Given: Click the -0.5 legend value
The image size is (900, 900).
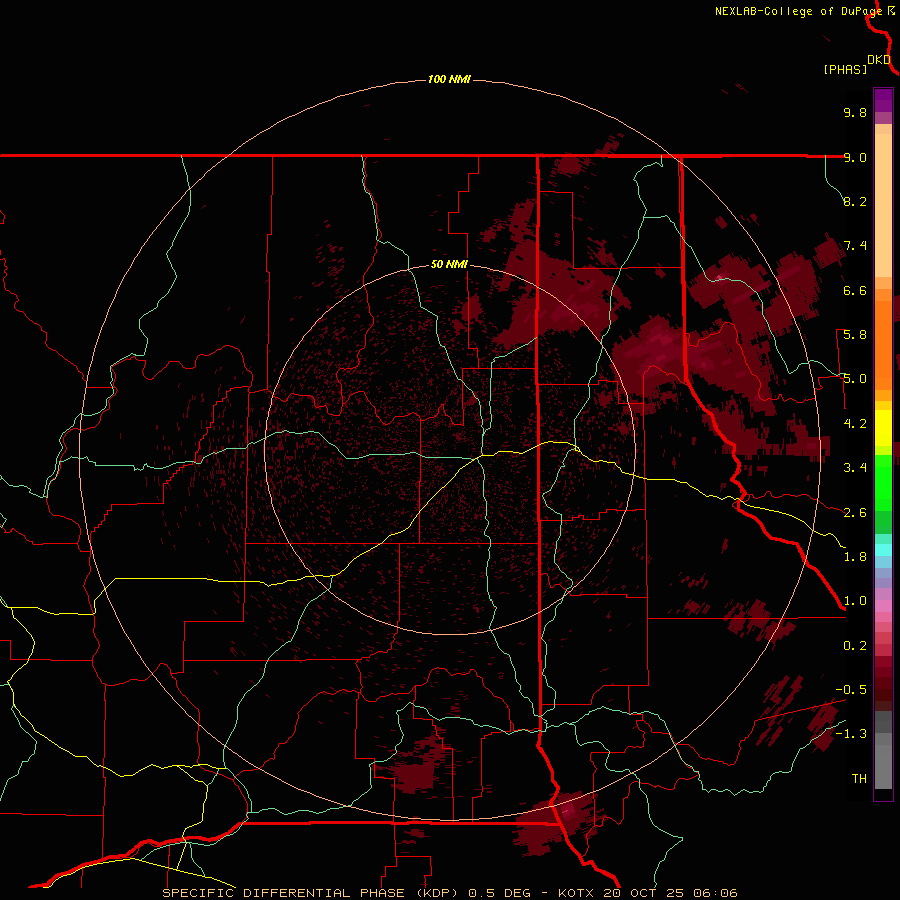Looking at the screenshot, I should [x=851, y=690].
